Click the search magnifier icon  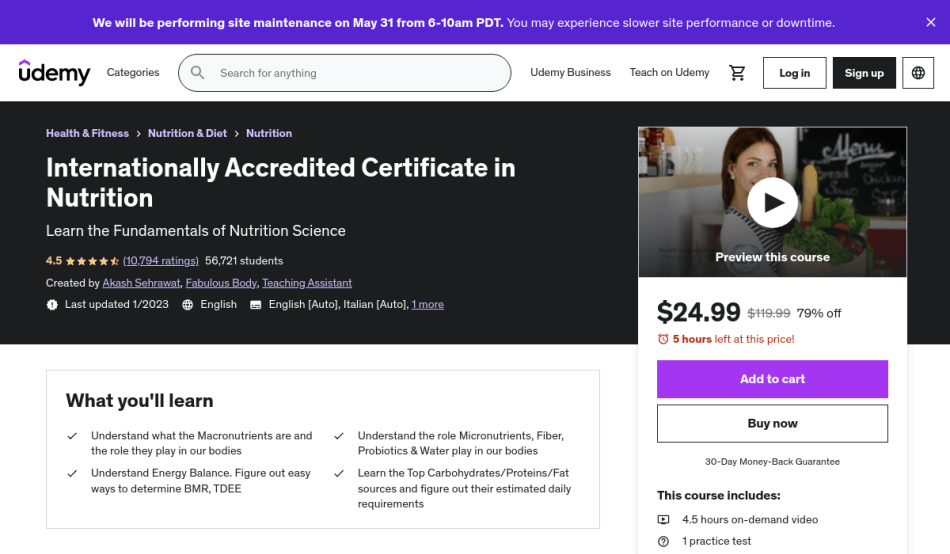click(198, 73)
